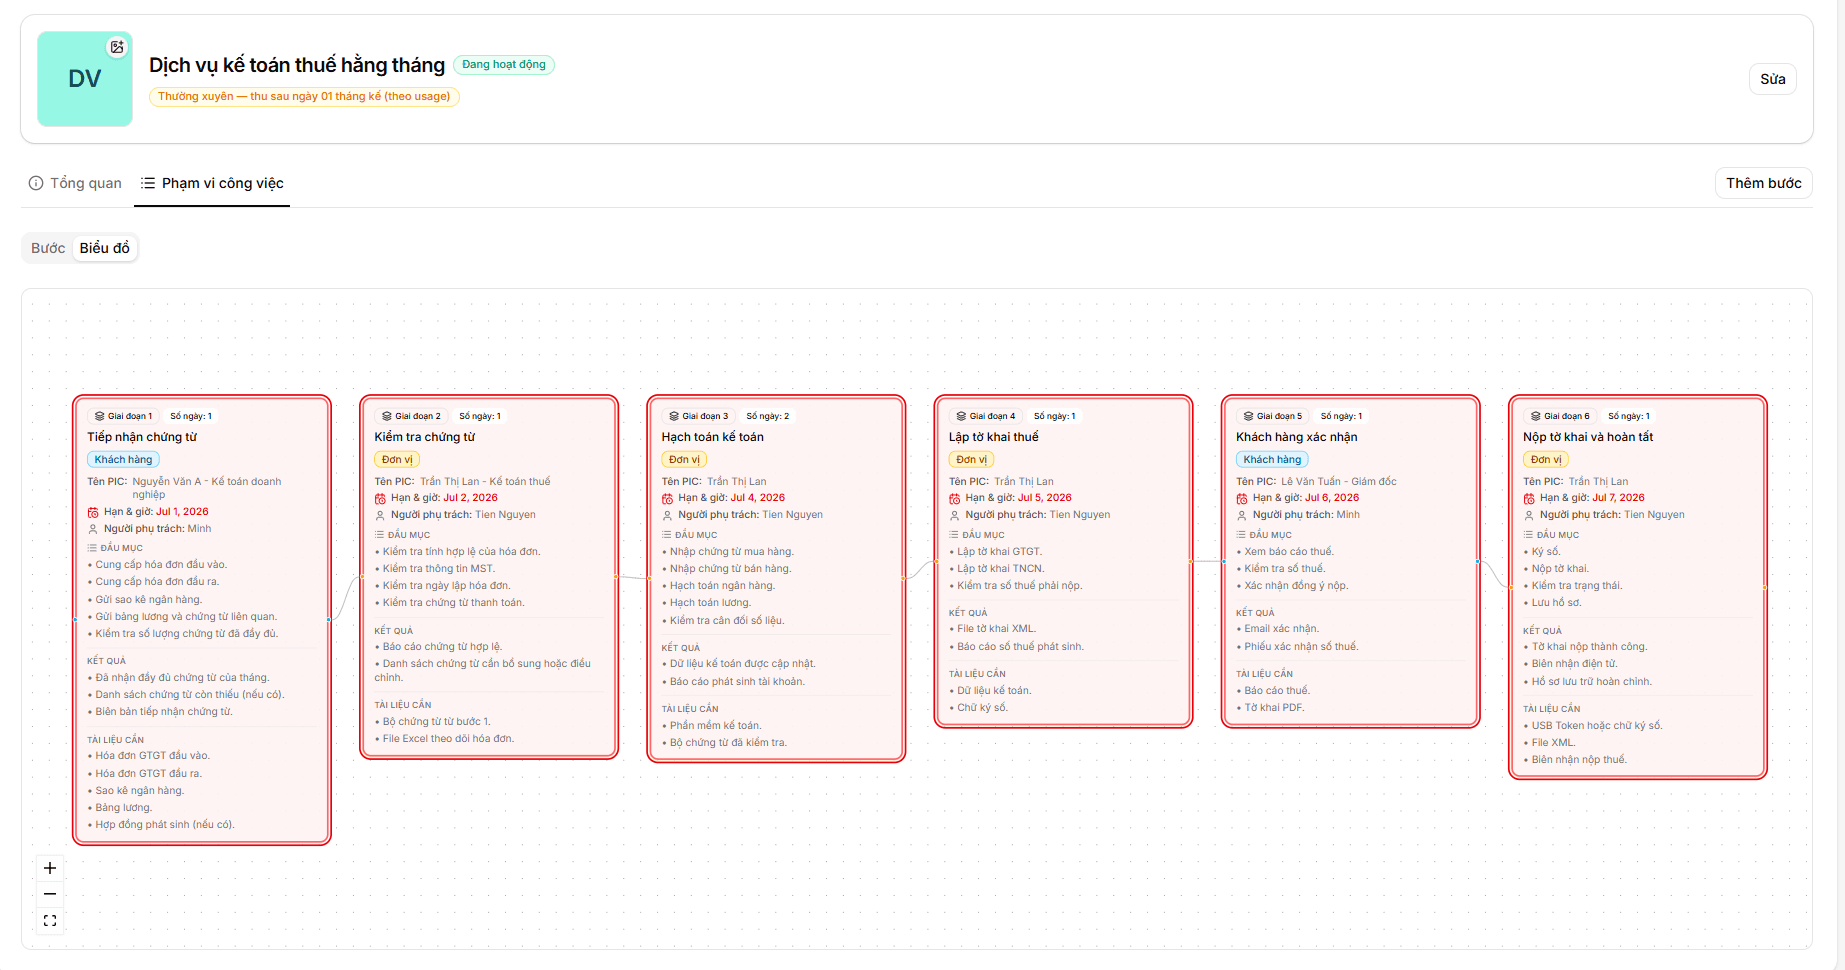This screenshot has height=970, width=1845.
Task: Open the Phạm vi công việc tab
Action: pyautogui.click(x=212, y=183)
